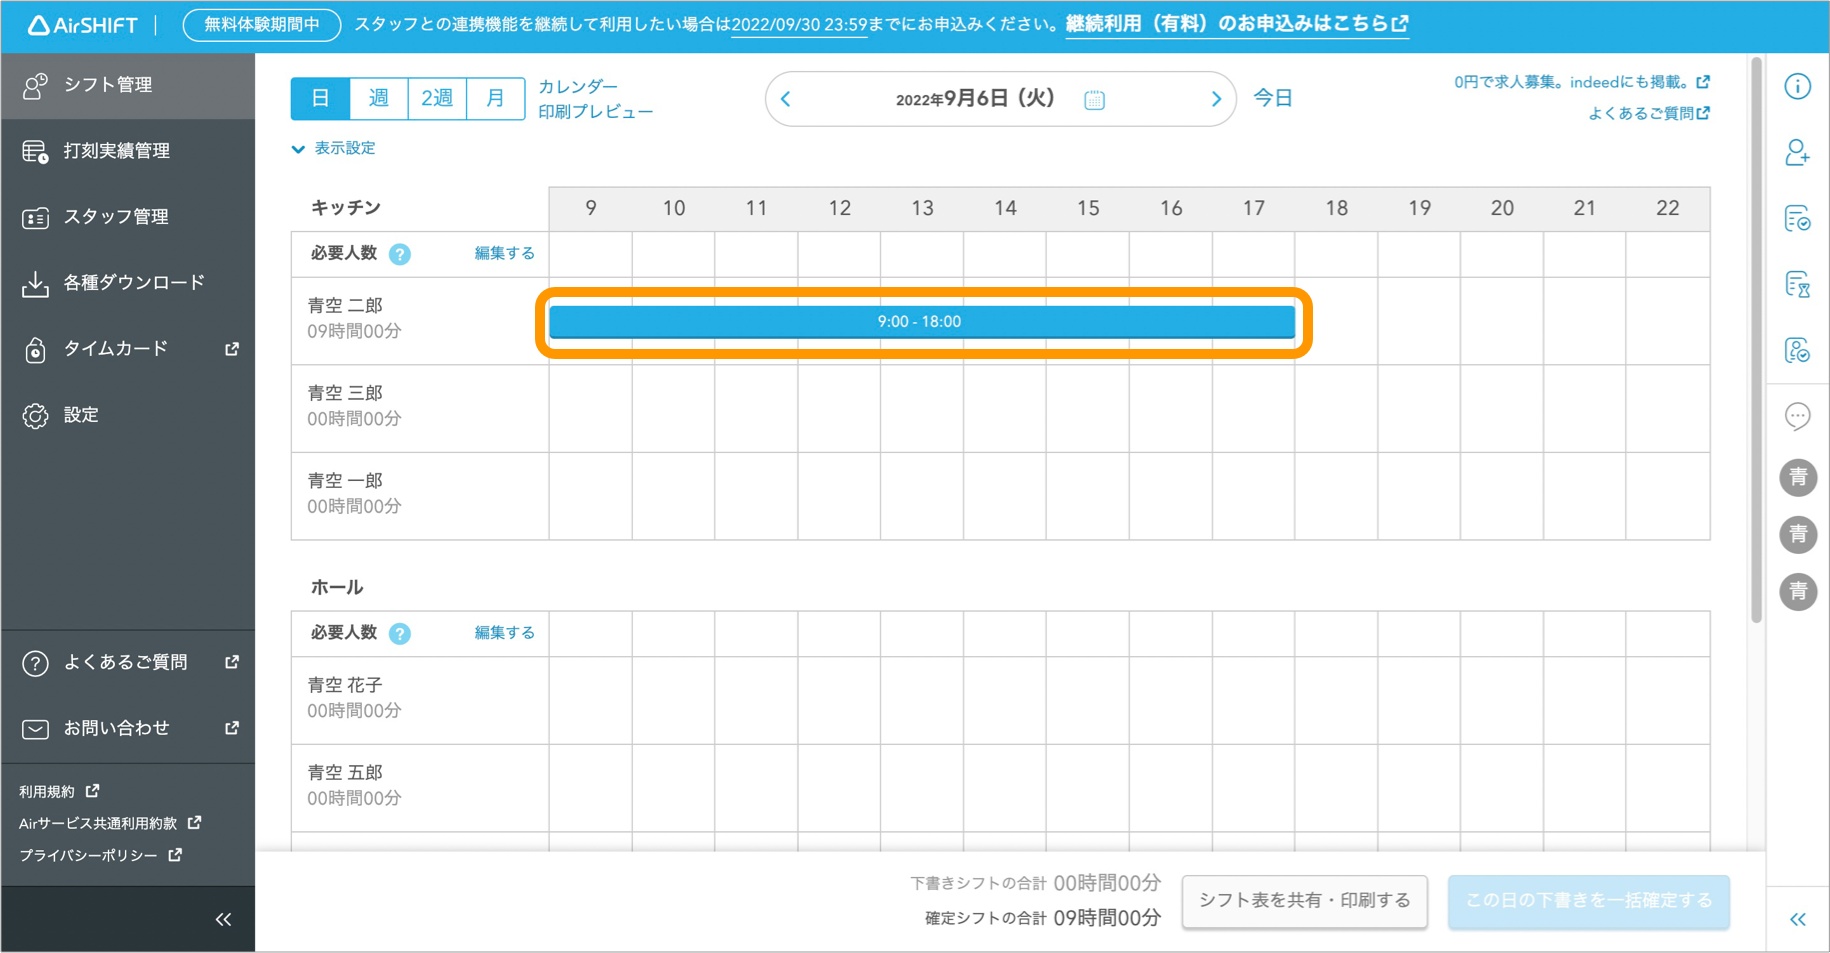Click シフト表を共有・印刷する button
1830x953 pixels.
pyautogui.click(x=1304, y=901)
